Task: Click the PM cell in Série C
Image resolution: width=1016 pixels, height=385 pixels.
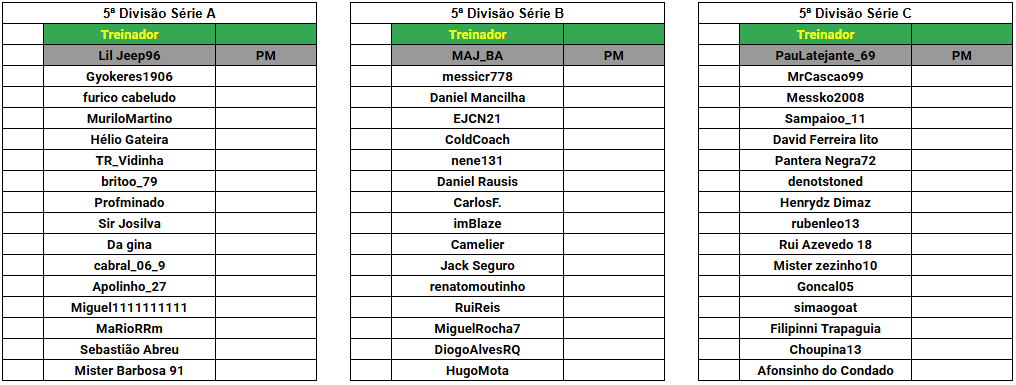Action: [x=962, y=56]
